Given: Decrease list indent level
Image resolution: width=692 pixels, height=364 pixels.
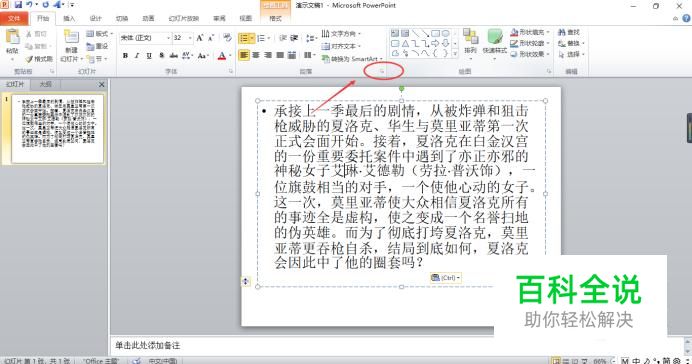Looking at the screenshot, I should [x=283, y=38].
